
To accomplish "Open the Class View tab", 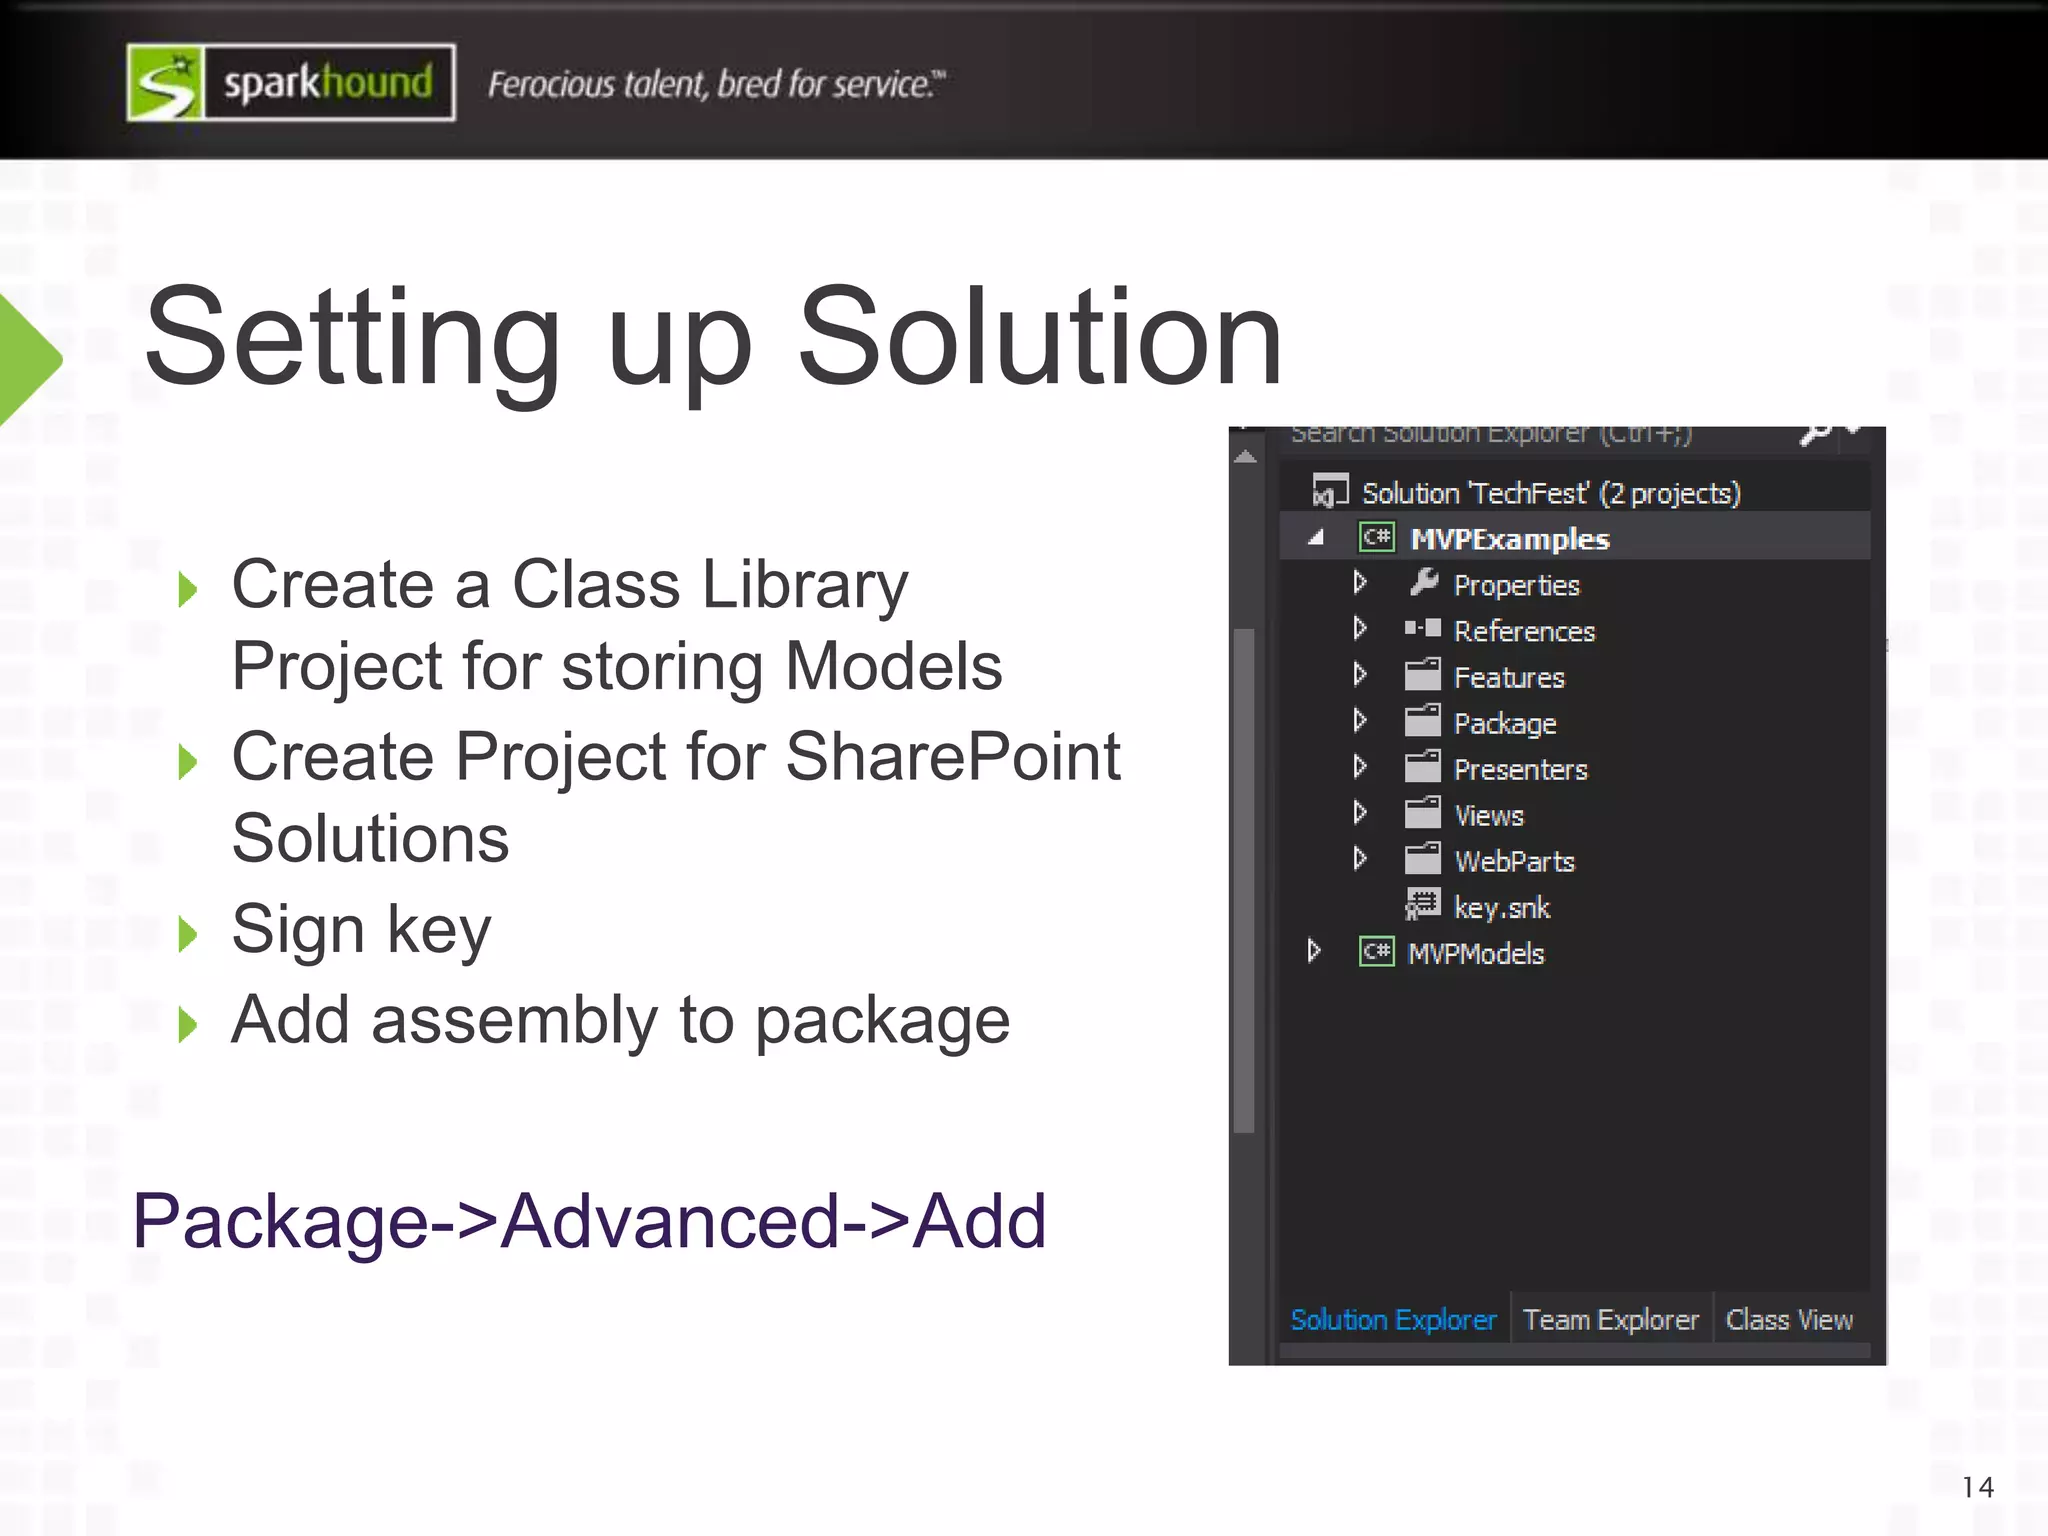I will coord(1789,1320).
